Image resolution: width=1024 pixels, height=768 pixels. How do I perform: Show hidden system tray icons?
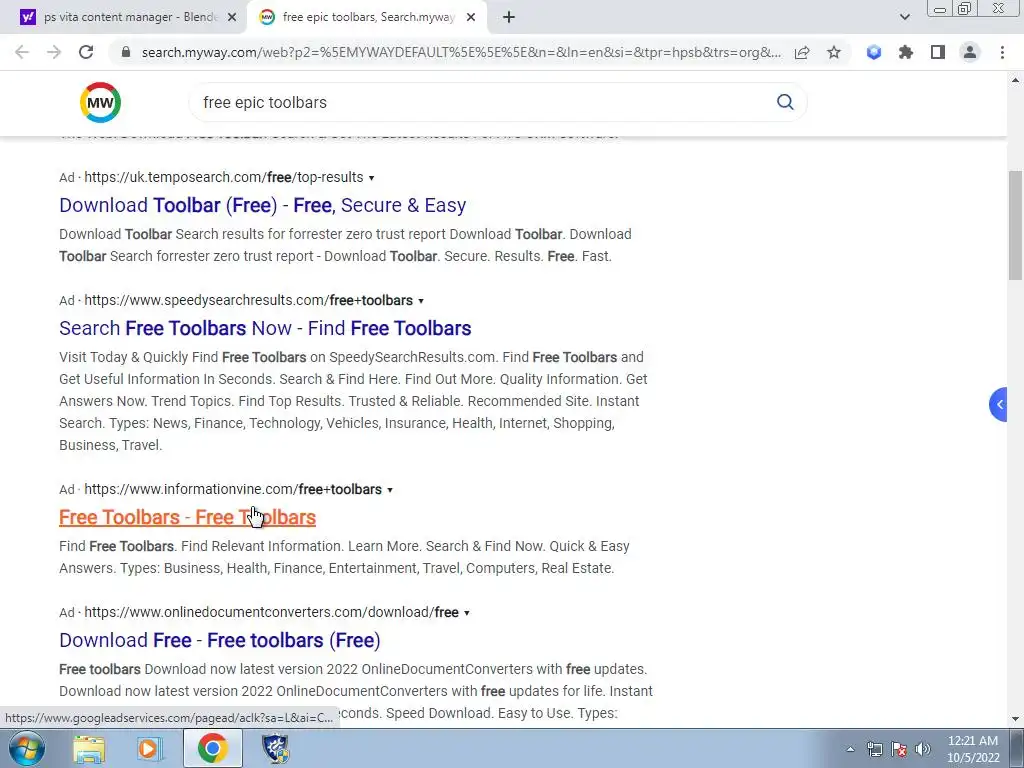pos(850,750)
